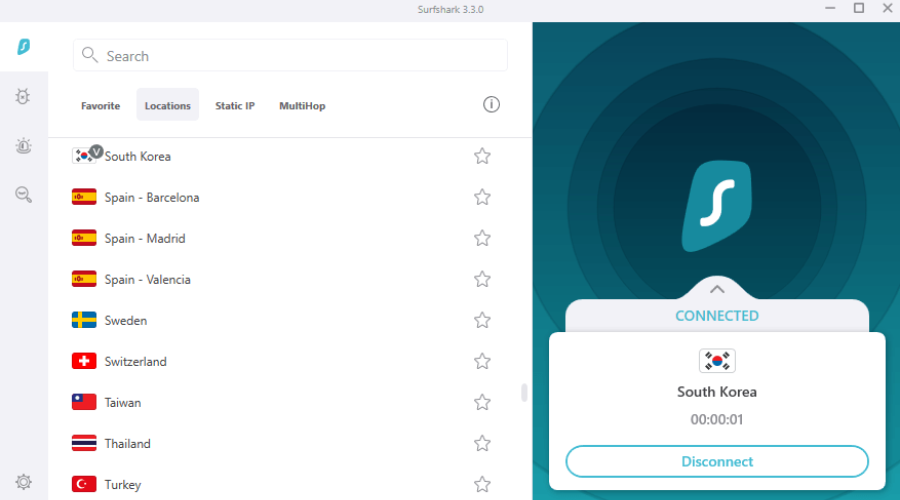The image size is (900, 500).
Task: Click the Surfshark logo in the sidebar
Action: click(23, 47)
